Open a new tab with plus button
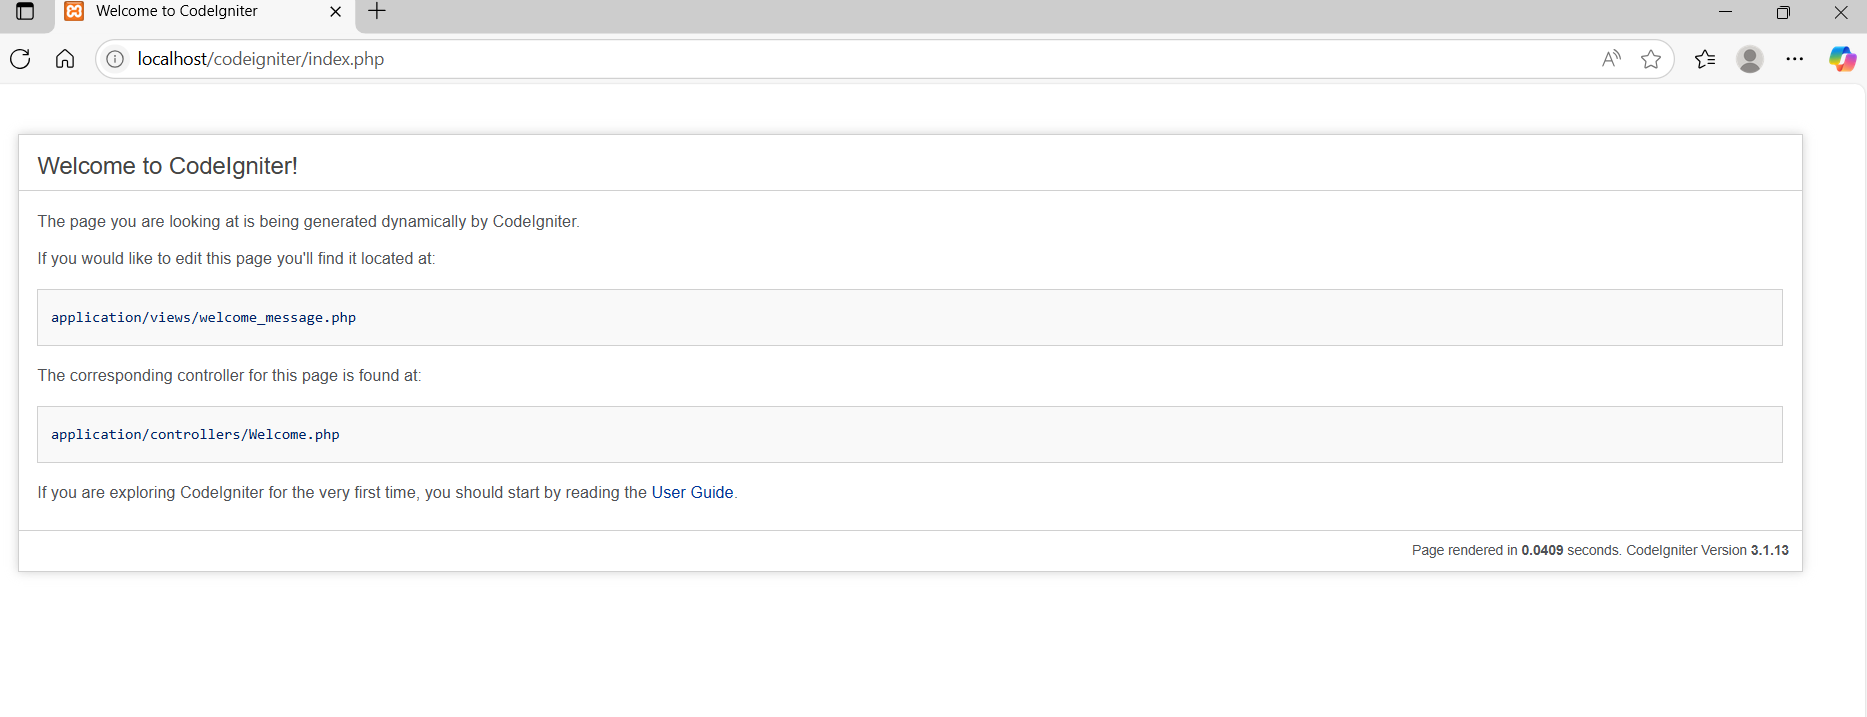Screen dimensions: 1867x717 tap(377, 12)
